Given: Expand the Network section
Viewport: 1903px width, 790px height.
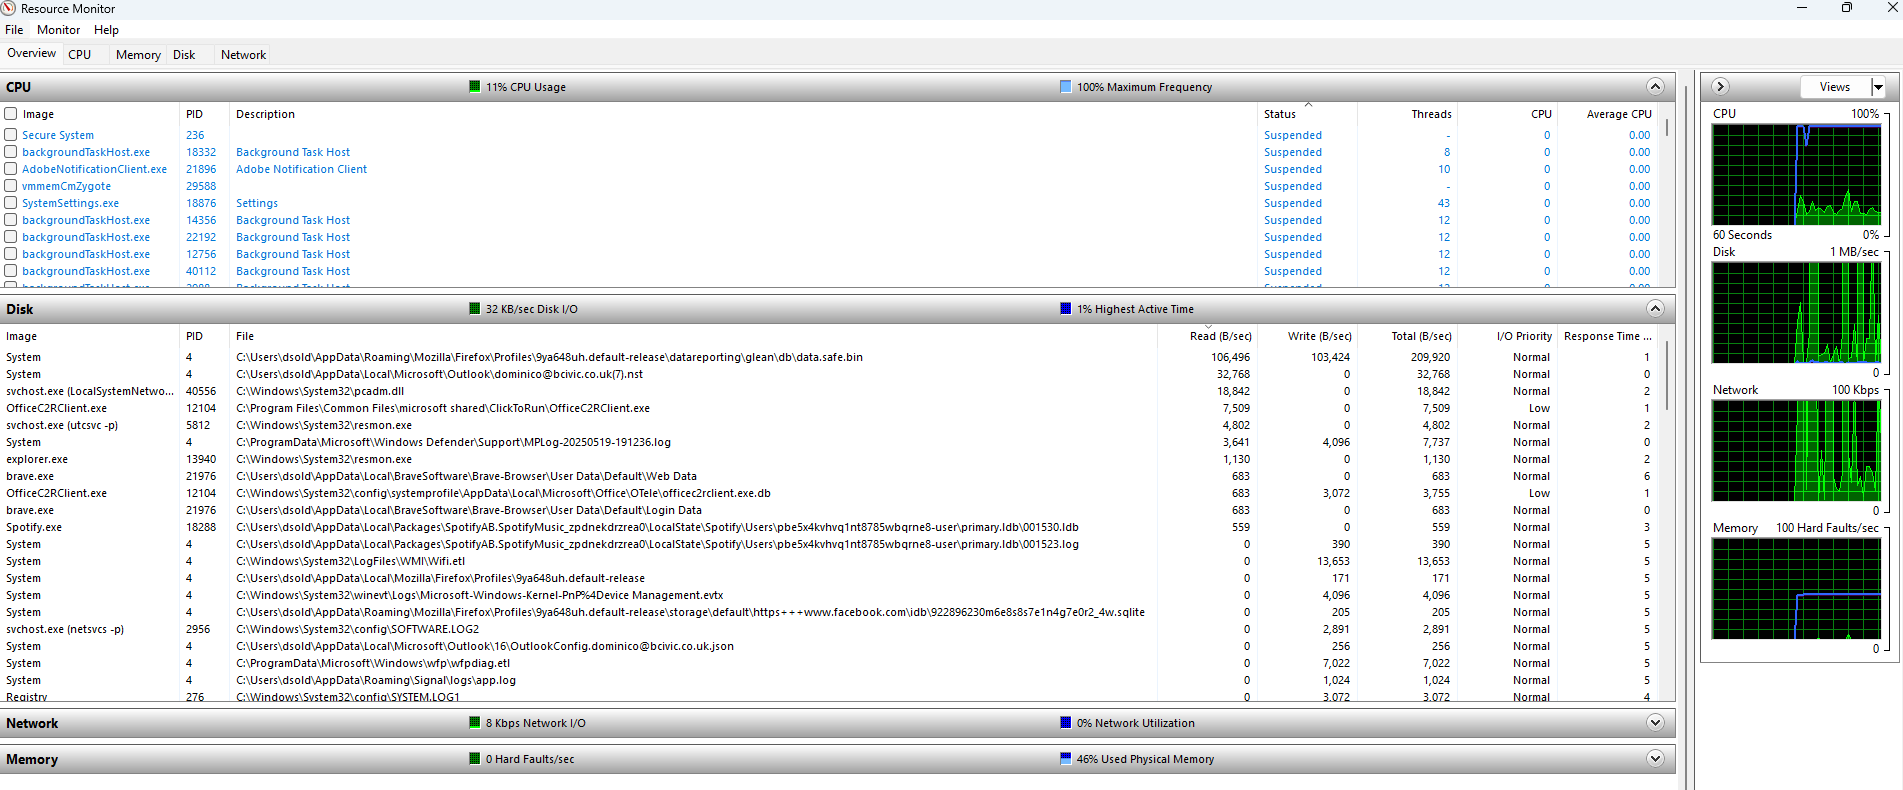Looking at the screenshot, I should tap(1655, 723).
